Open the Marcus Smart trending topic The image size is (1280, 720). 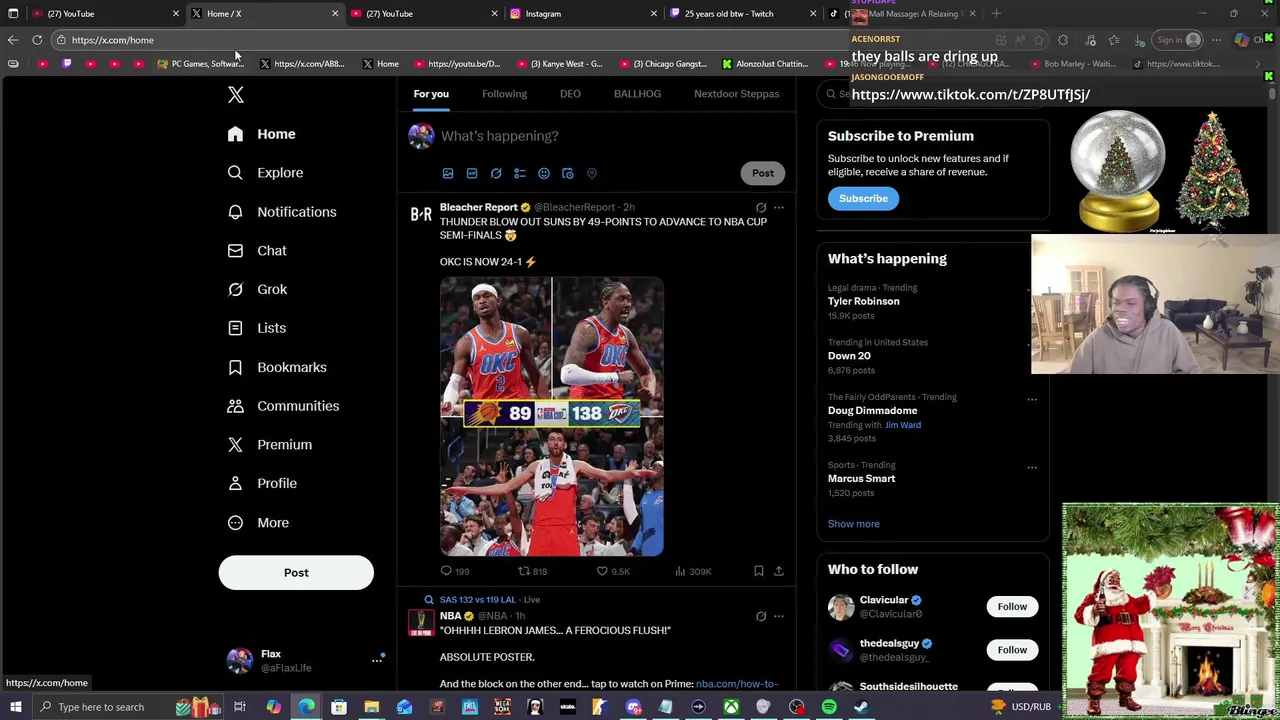click(861, 479)
